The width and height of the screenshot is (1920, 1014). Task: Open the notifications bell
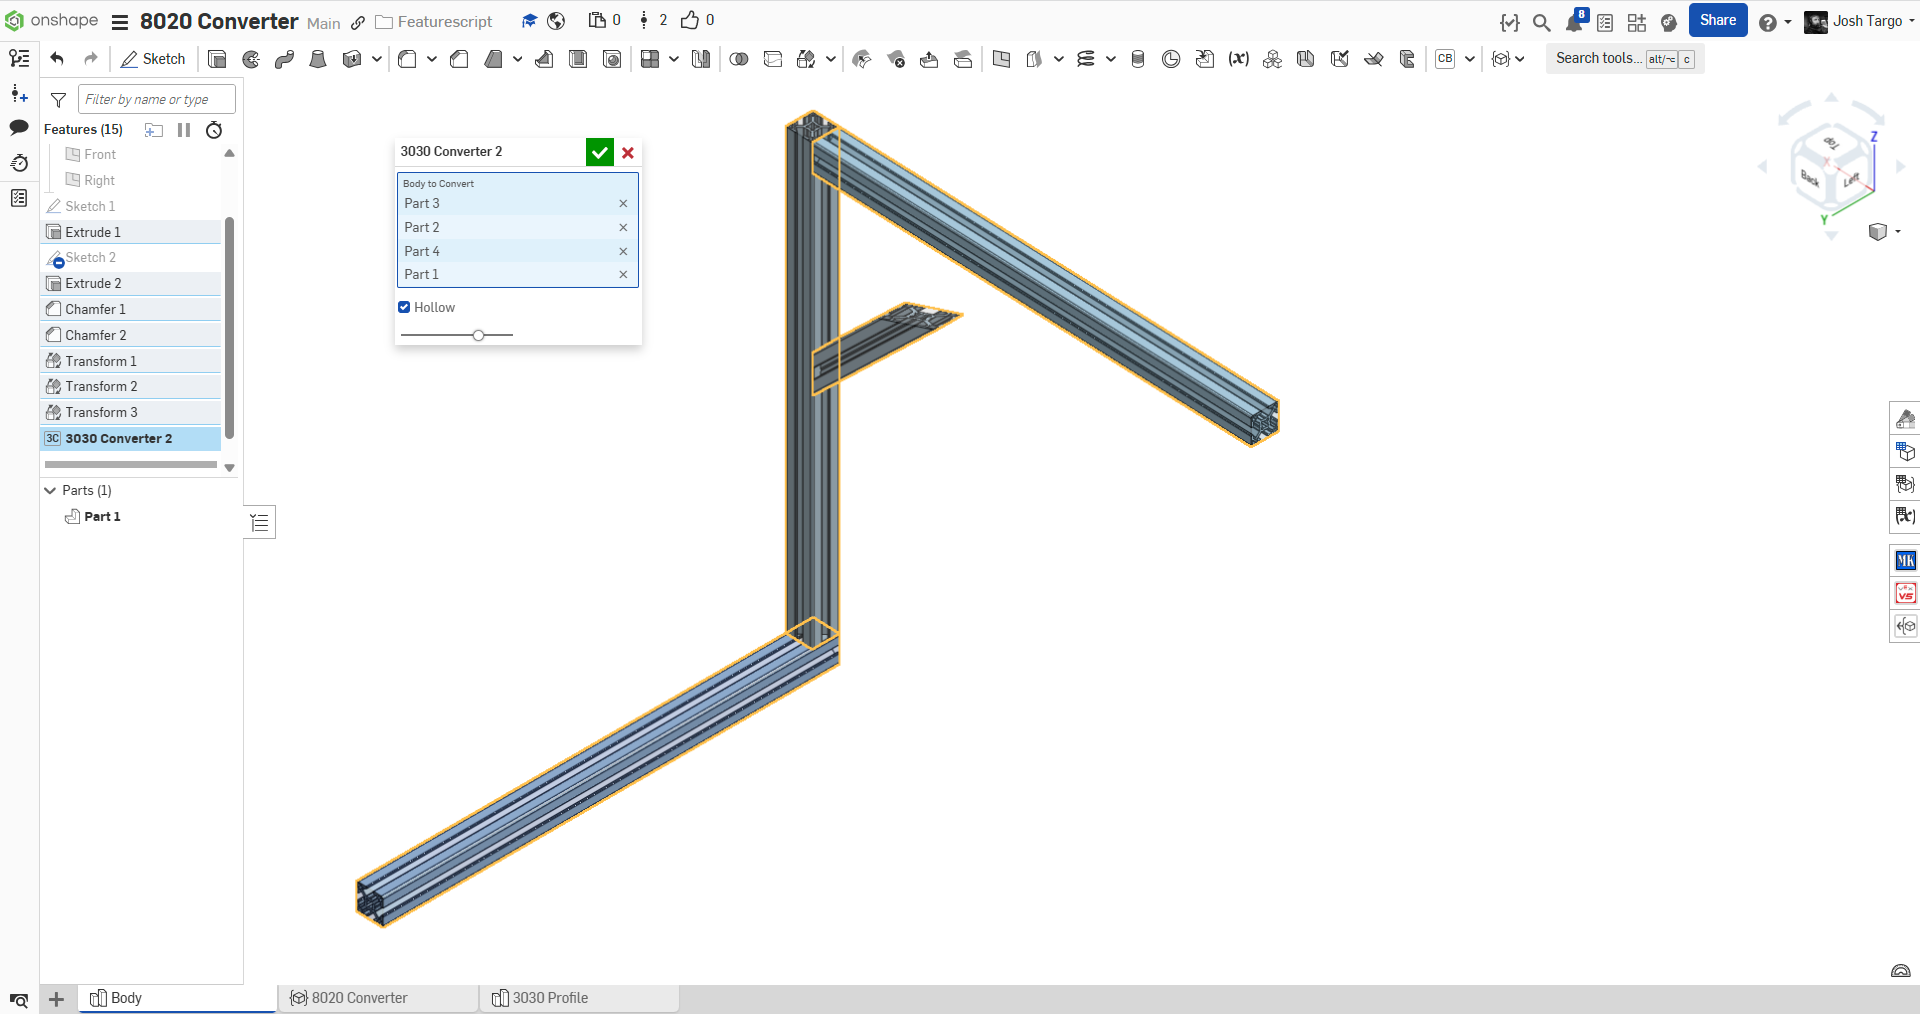[1575, 21]
